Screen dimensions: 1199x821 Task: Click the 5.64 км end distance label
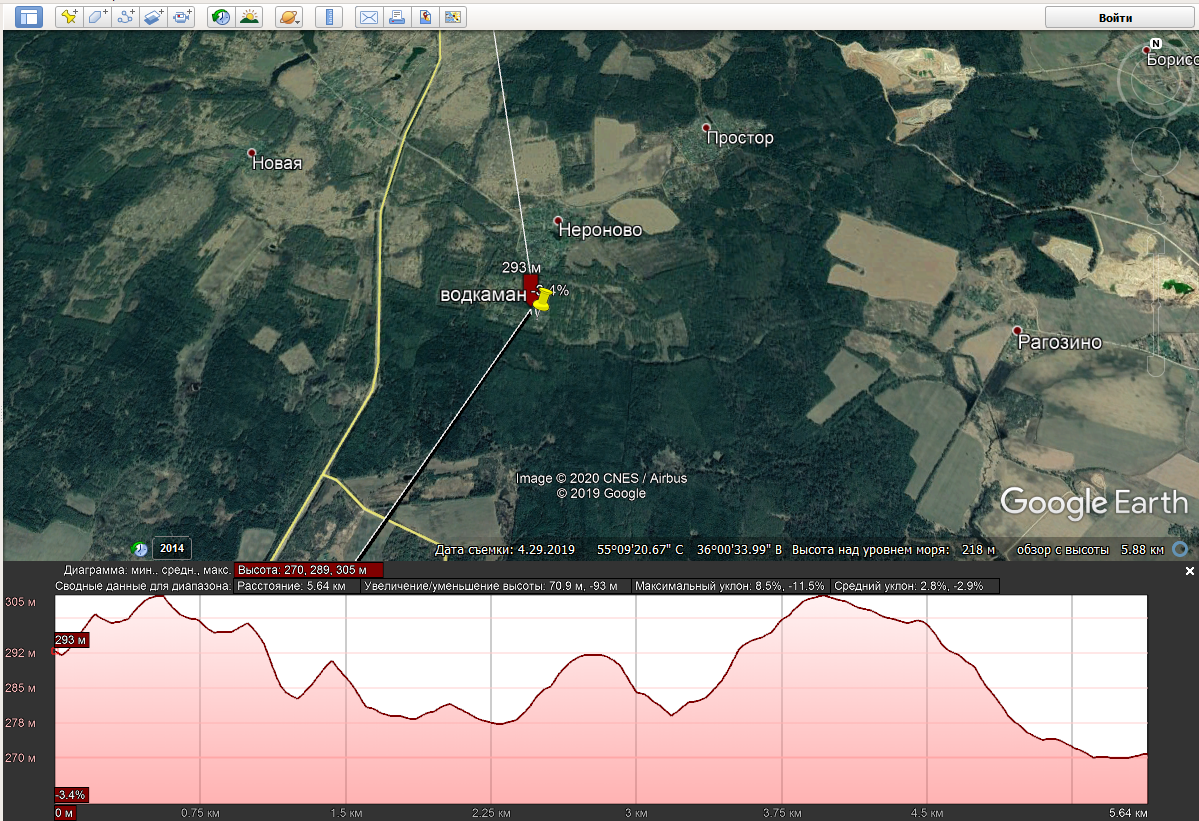tap(1128, 813)
